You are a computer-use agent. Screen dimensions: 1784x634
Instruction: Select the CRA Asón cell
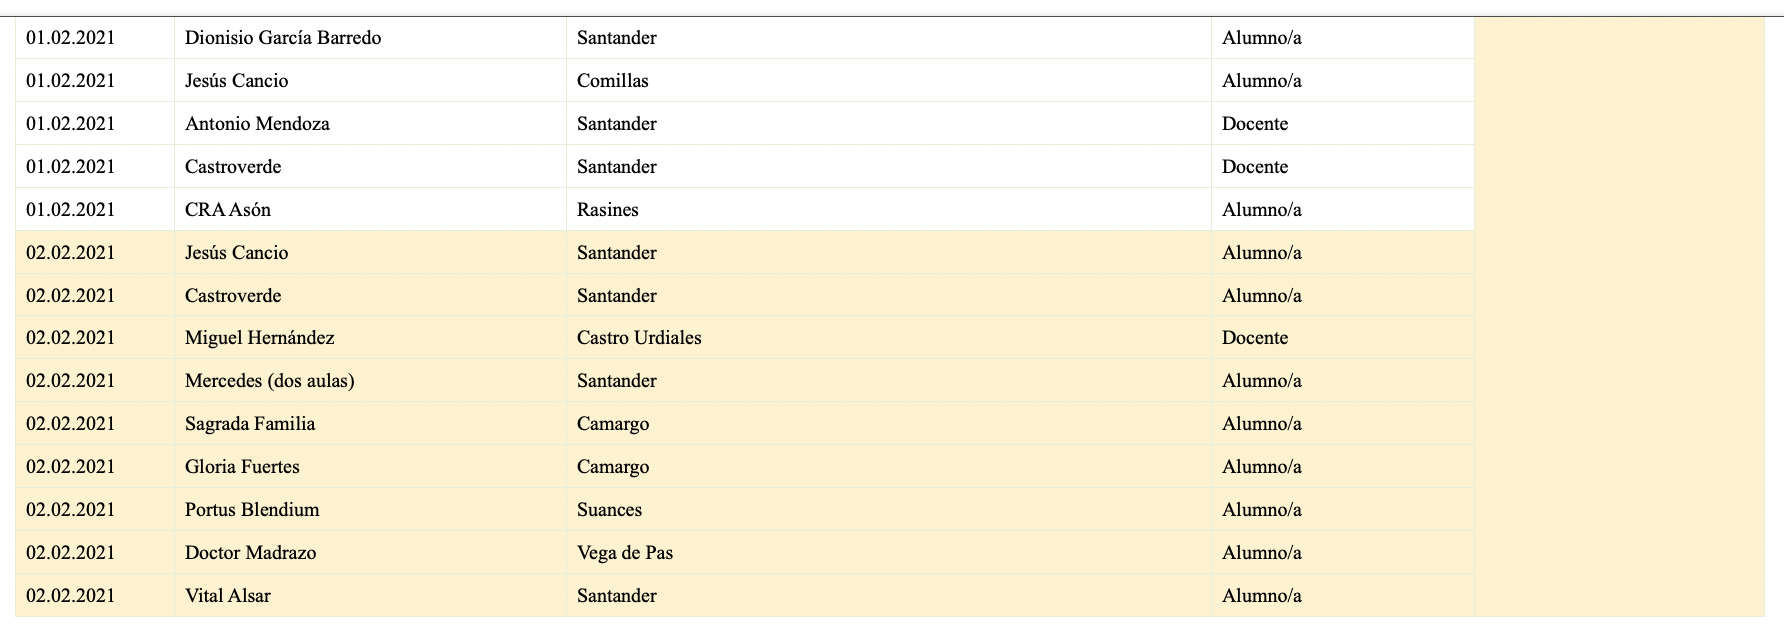[228, 210]
